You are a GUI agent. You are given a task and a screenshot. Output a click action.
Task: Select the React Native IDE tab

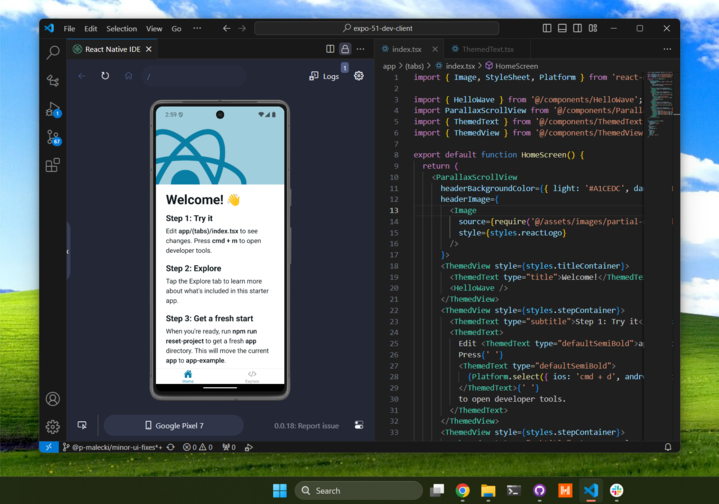112,49
